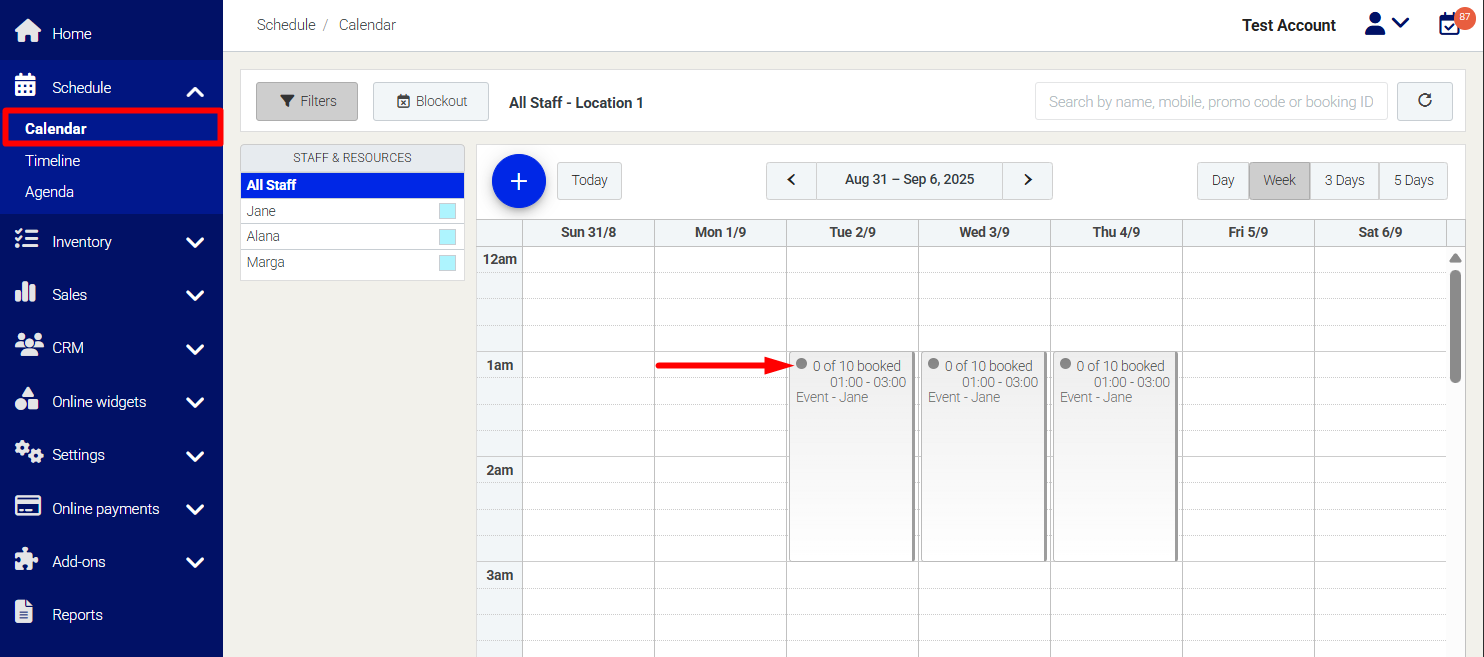Expand the Inventory menu chevron

pyautogui.click(x=195, y=242)
